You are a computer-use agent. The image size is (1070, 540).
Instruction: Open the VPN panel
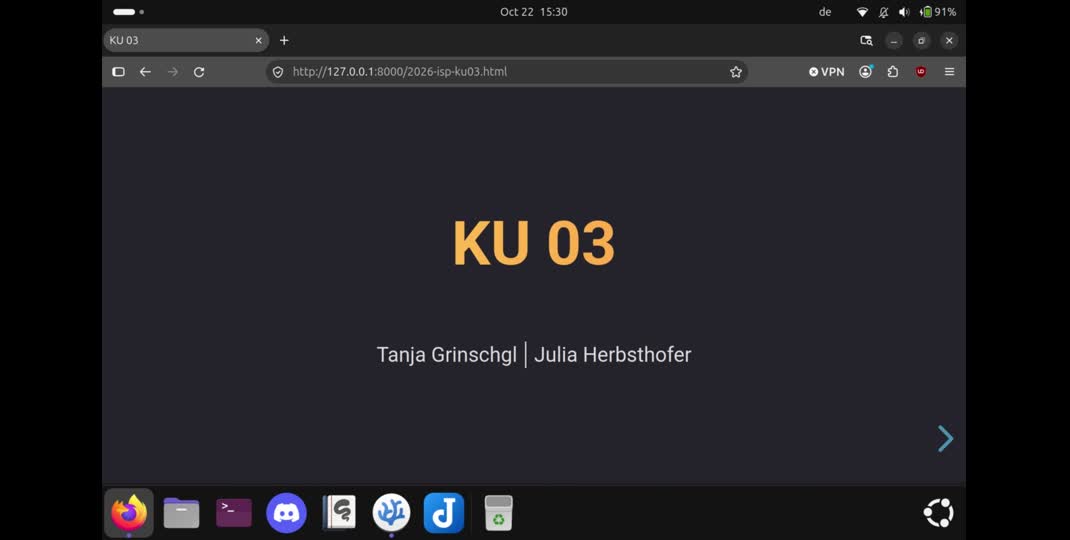tap(826, 72)
